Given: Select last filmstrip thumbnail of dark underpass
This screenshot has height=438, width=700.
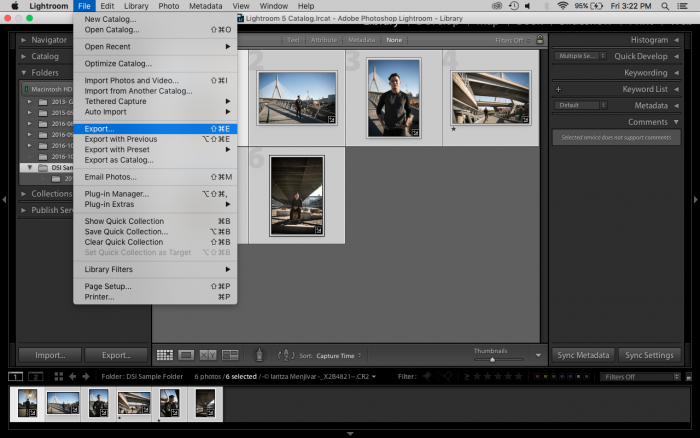Looking at the screenshot, I should tap(205, 403).
